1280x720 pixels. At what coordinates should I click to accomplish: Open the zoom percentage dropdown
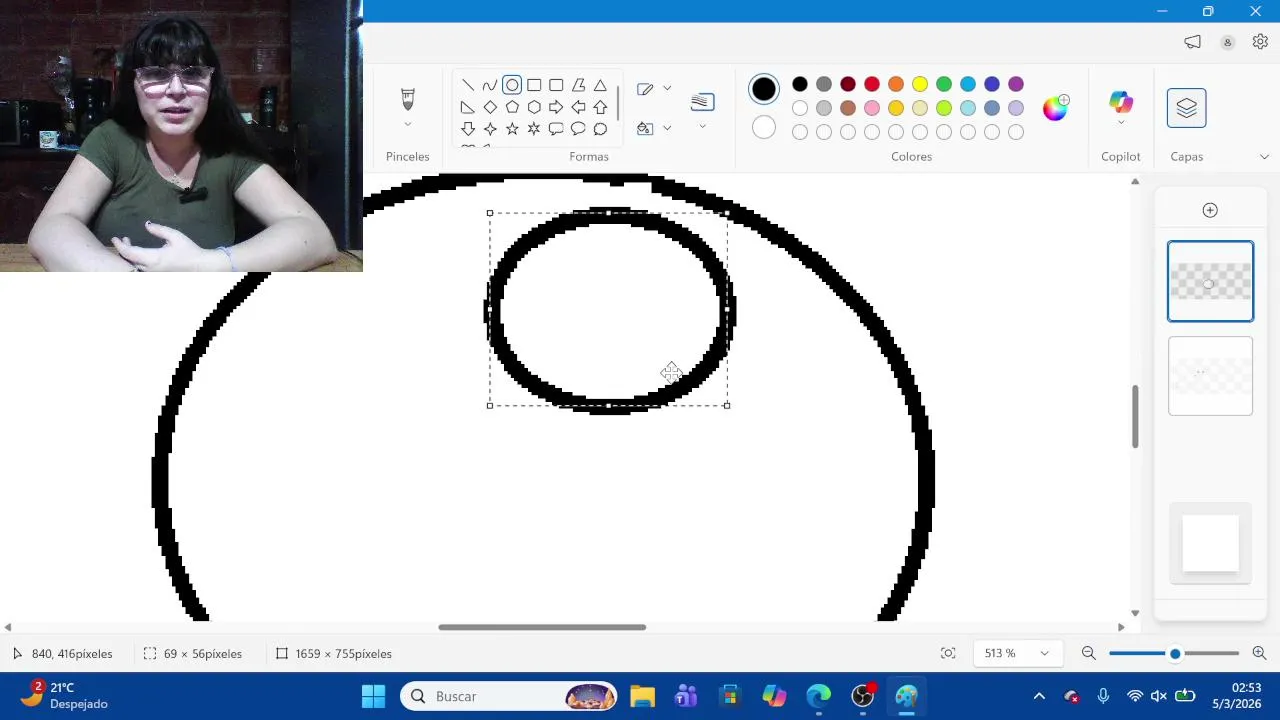[1017, 653]
